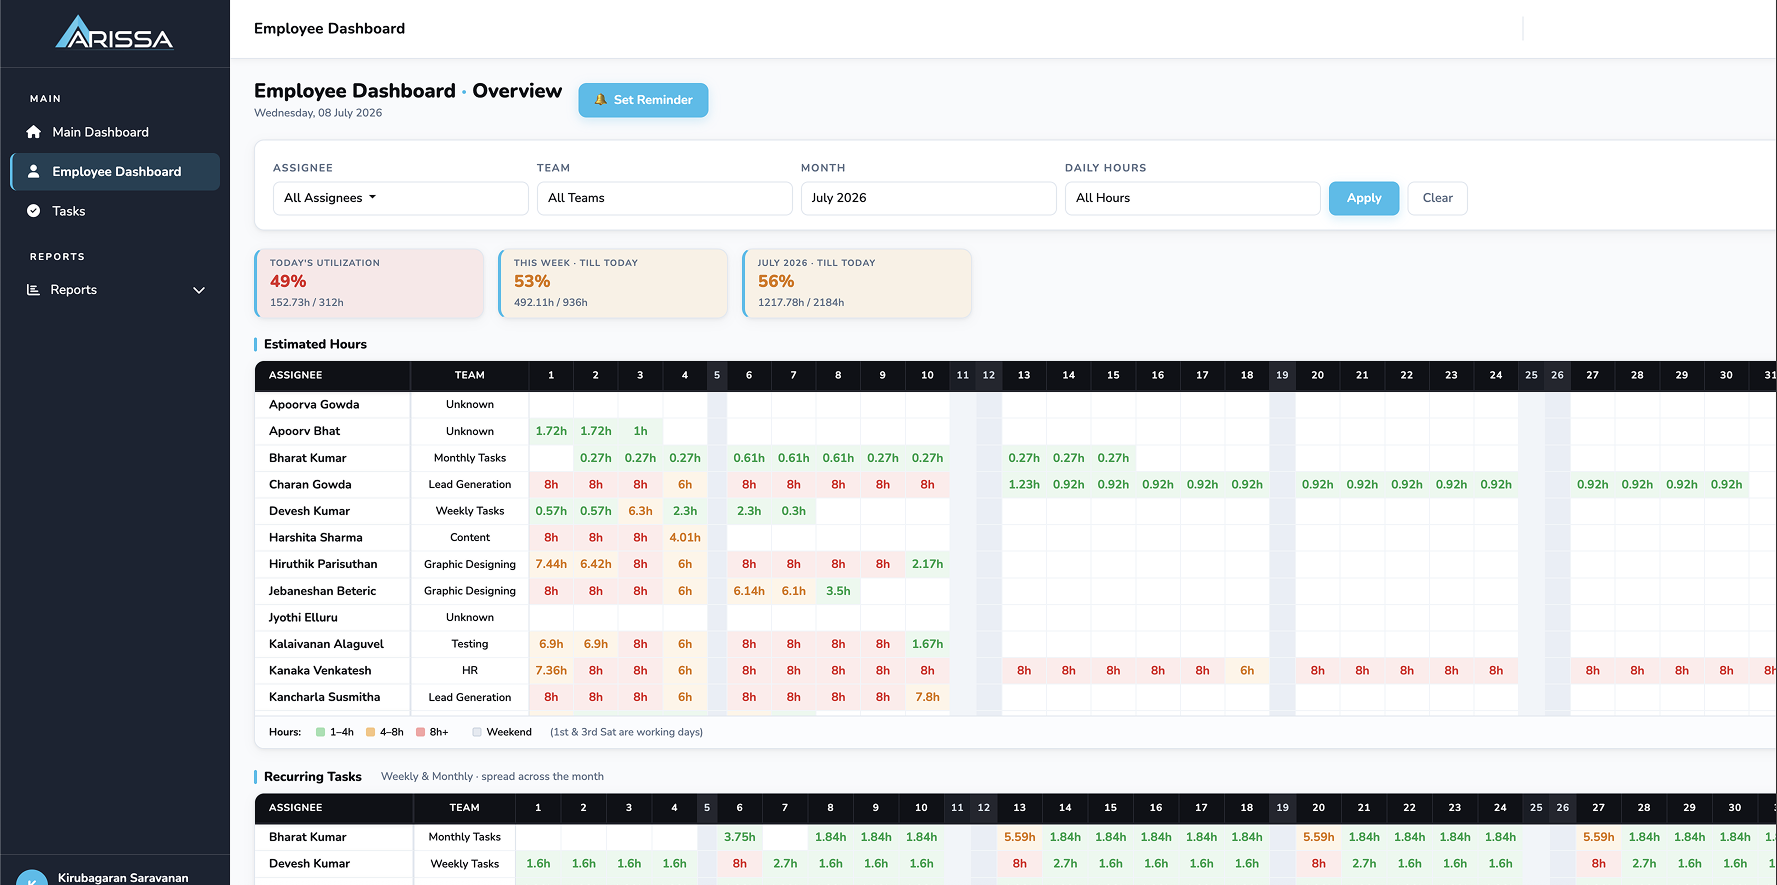Viewport: 1777px width, 885px height.
Task: Click the Set Reminder button
Action: pyautogui.click(x=643, y=100)
